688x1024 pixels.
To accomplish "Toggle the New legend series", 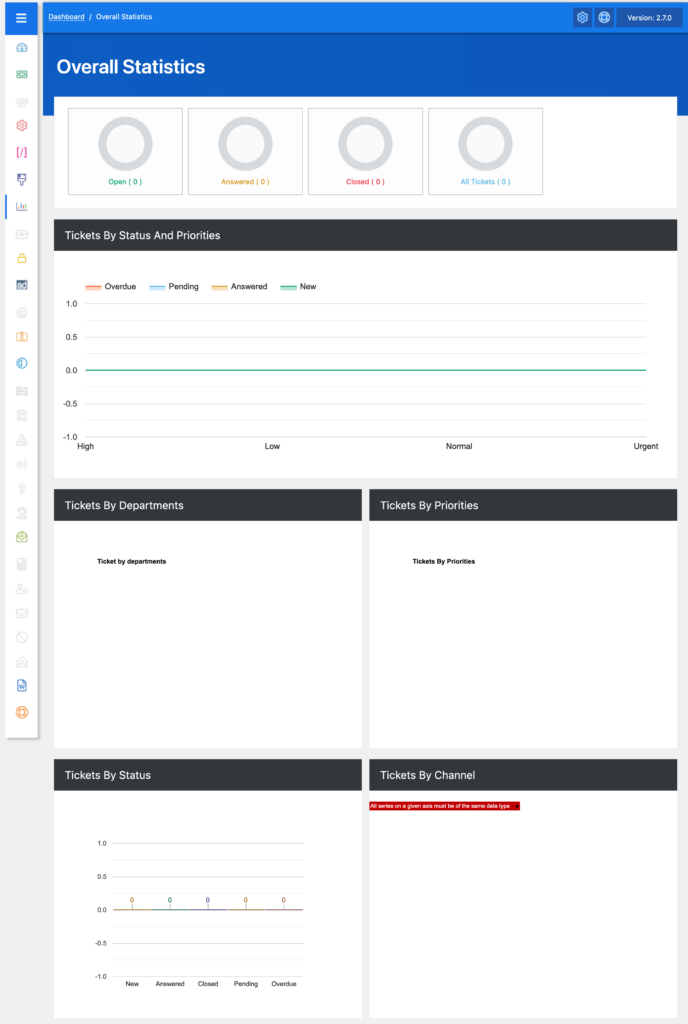I will click(x=298, y=287).
